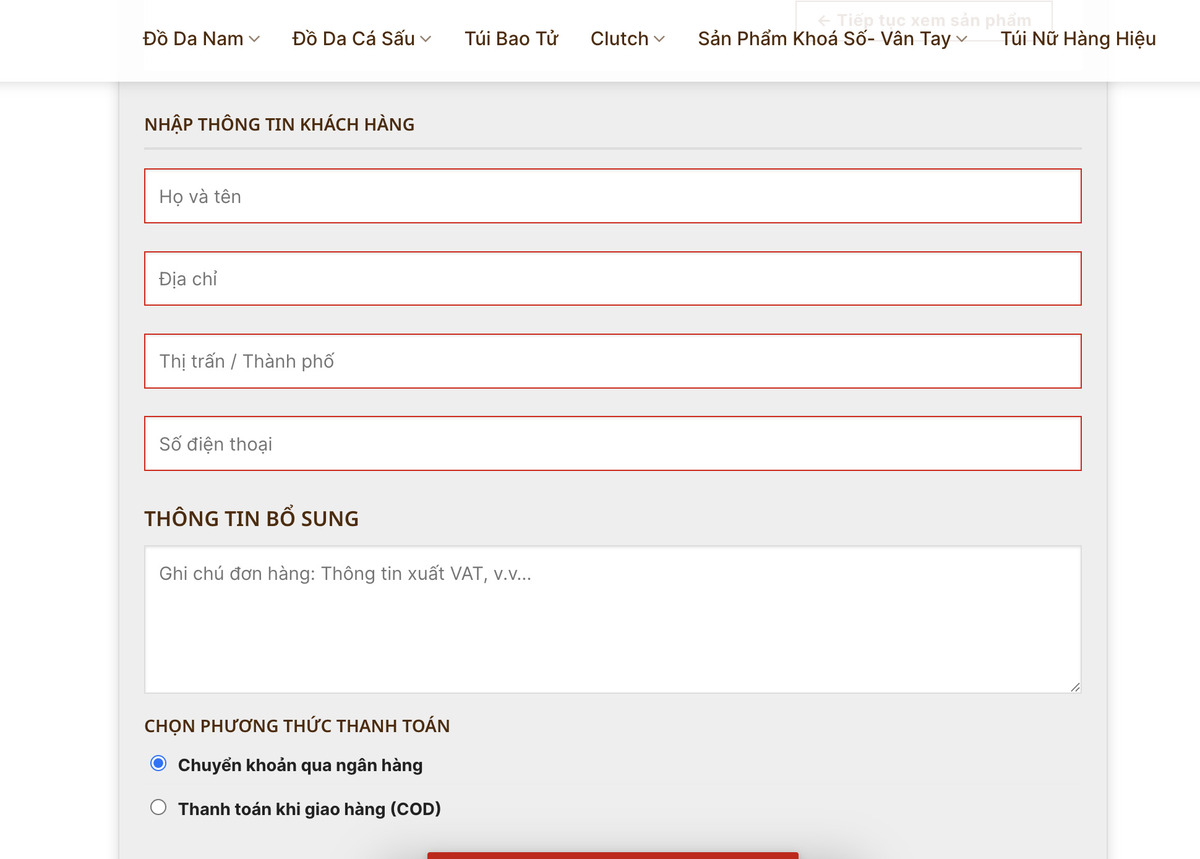The image size is (1200, 859).
Task: Open the chevron next to Clutch
Action: point(659,39)
